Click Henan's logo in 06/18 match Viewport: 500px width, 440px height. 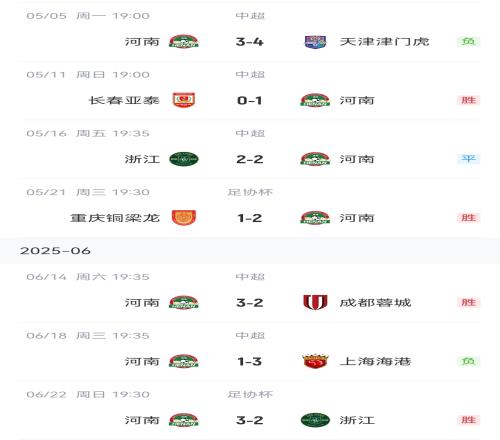tap(184, 361)
